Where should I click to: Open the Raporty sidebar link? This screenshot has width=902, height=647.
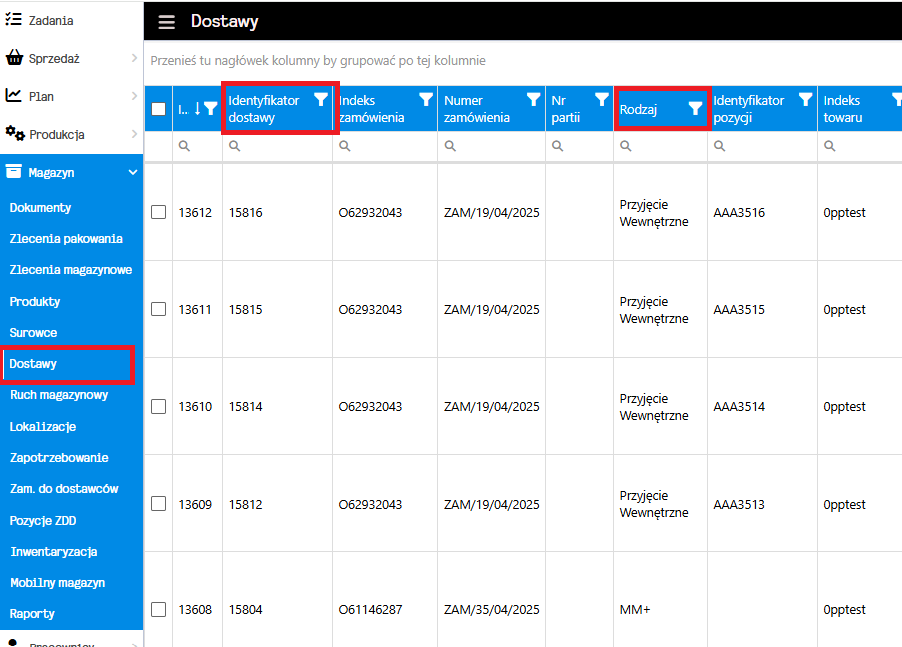pos(32,613)
